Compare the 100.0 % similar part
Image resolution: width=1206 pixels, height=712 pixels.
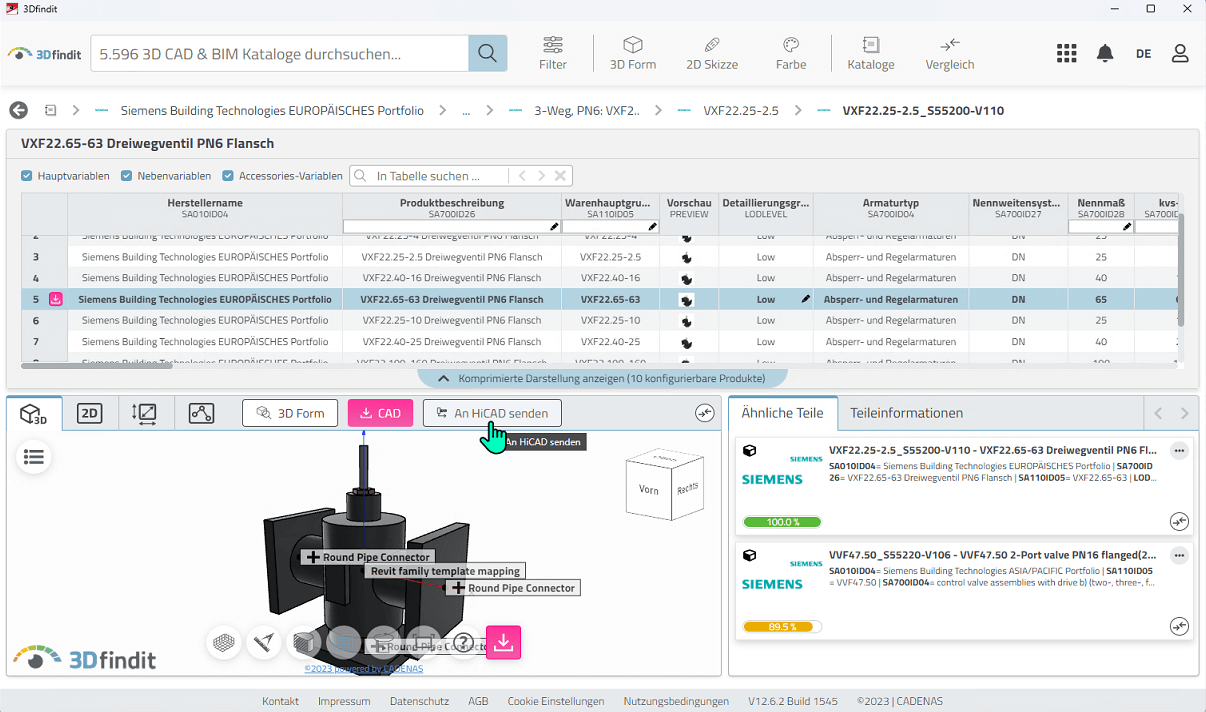coord(1180,521)
